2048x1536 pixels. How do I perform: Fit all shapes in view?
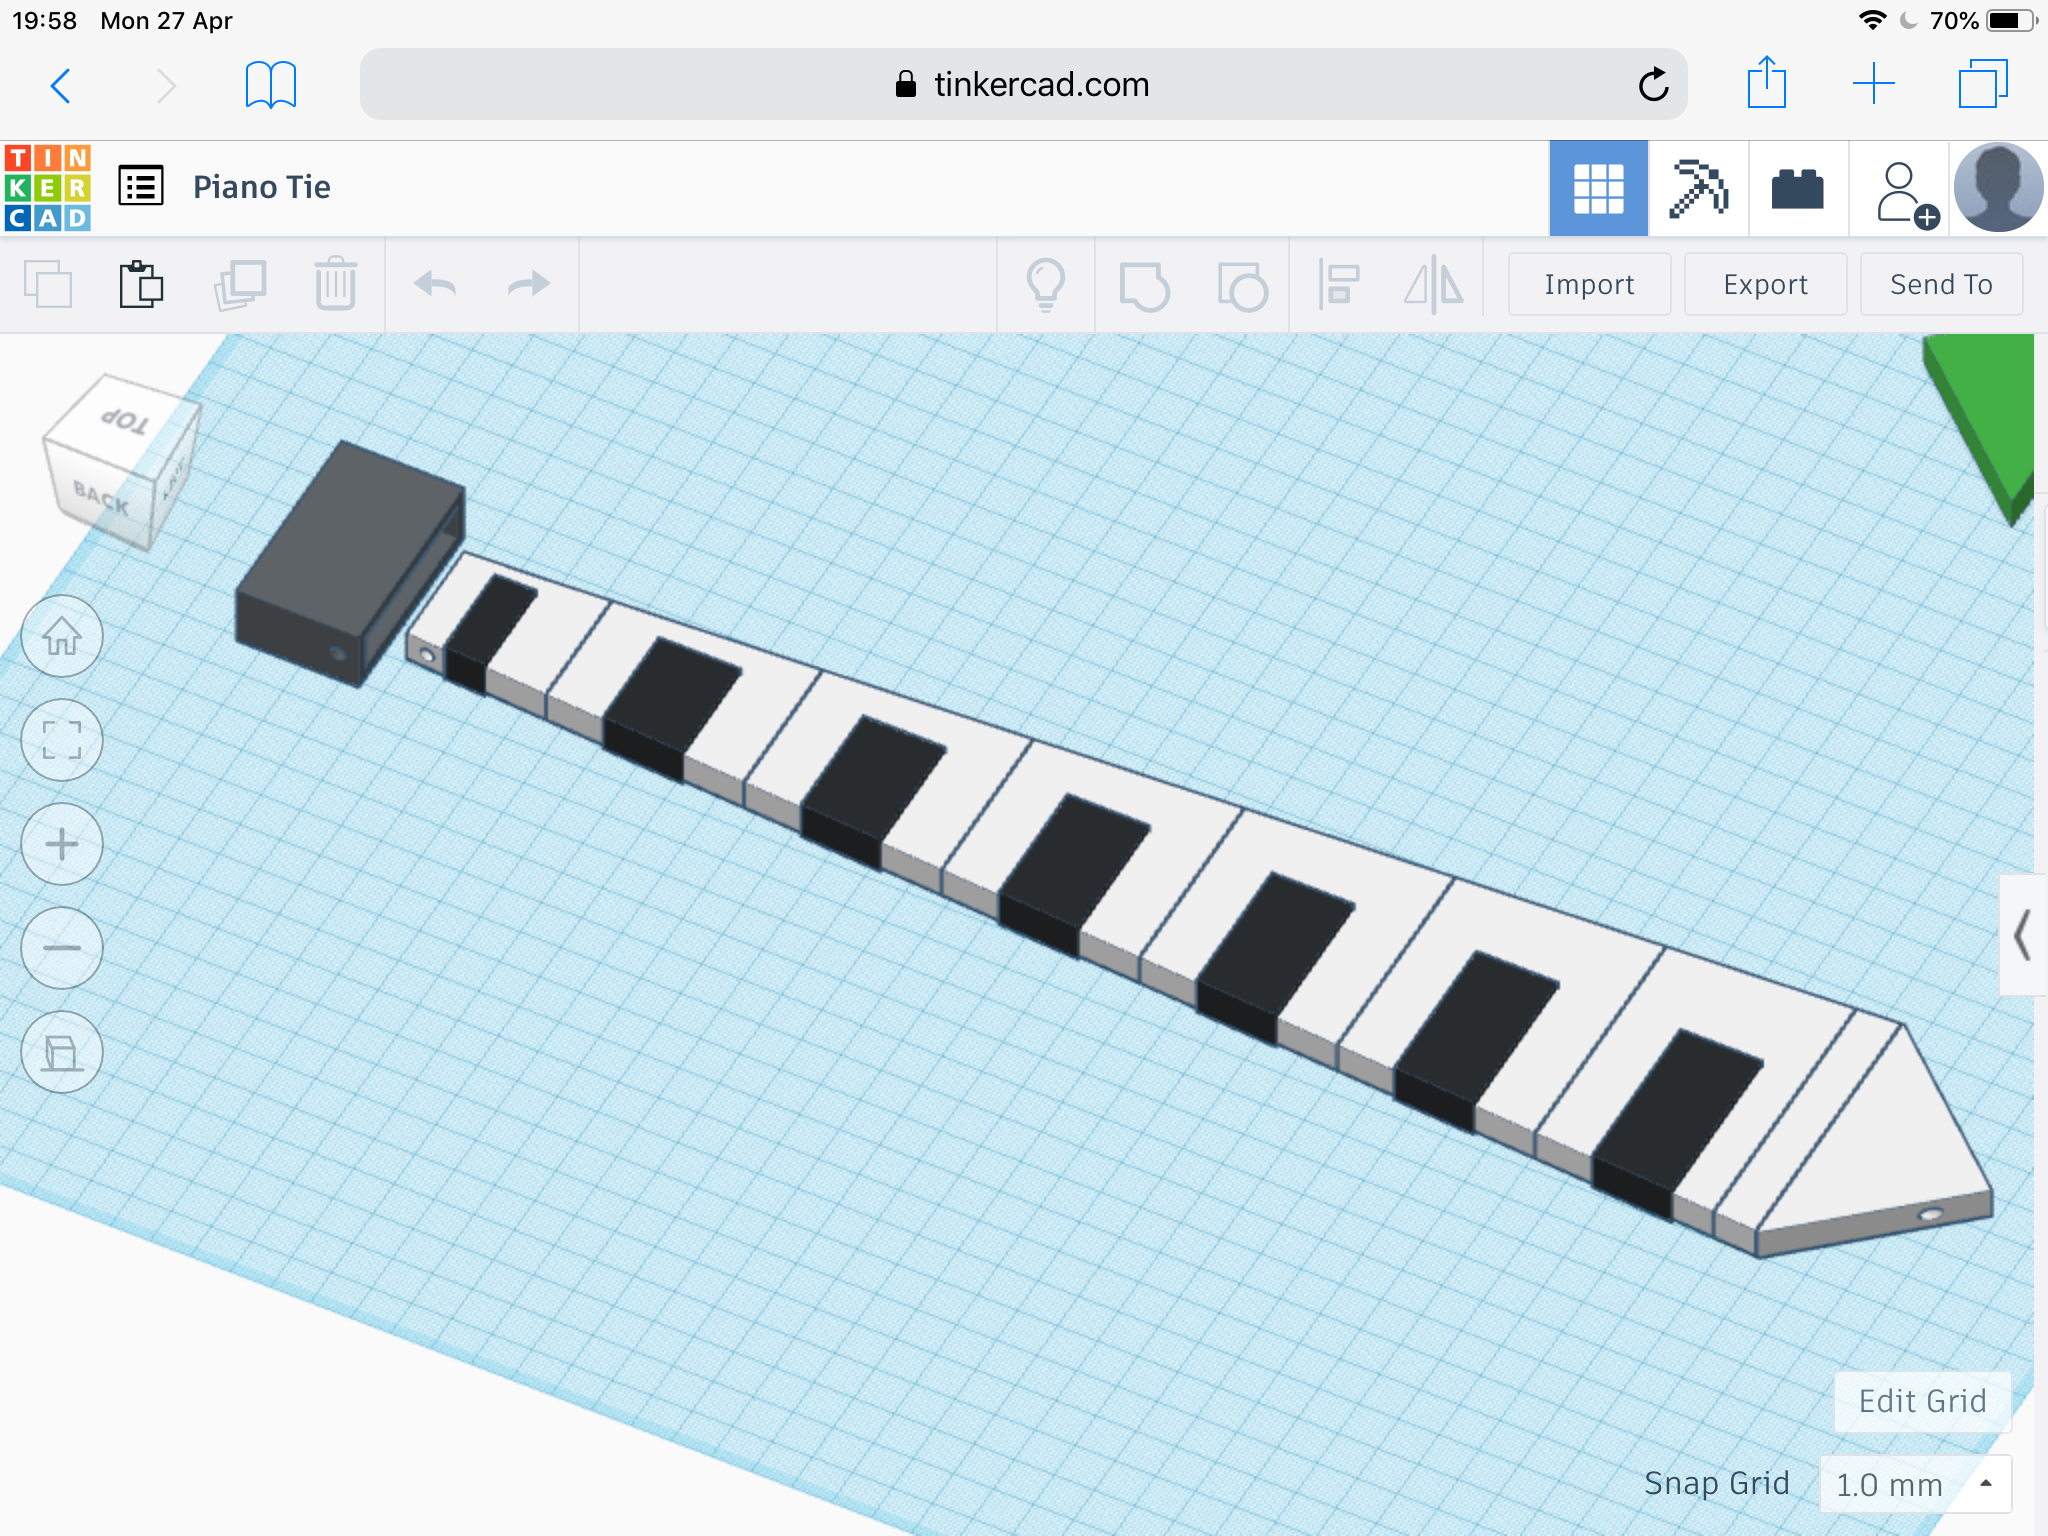tap(62, 740)
